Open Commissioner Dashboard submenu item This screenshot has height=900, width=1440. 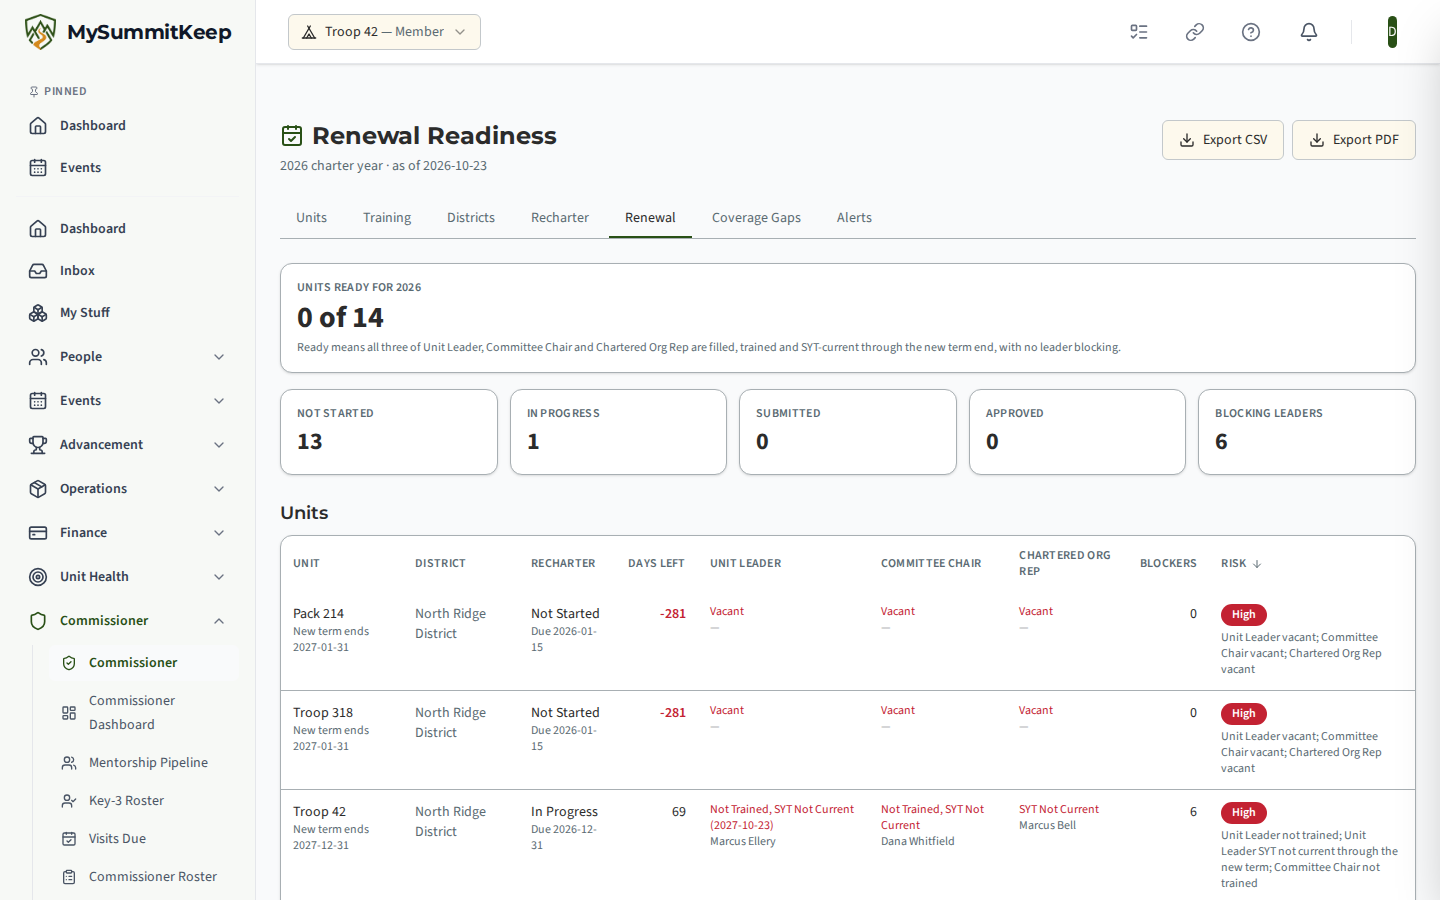point(143,712)
